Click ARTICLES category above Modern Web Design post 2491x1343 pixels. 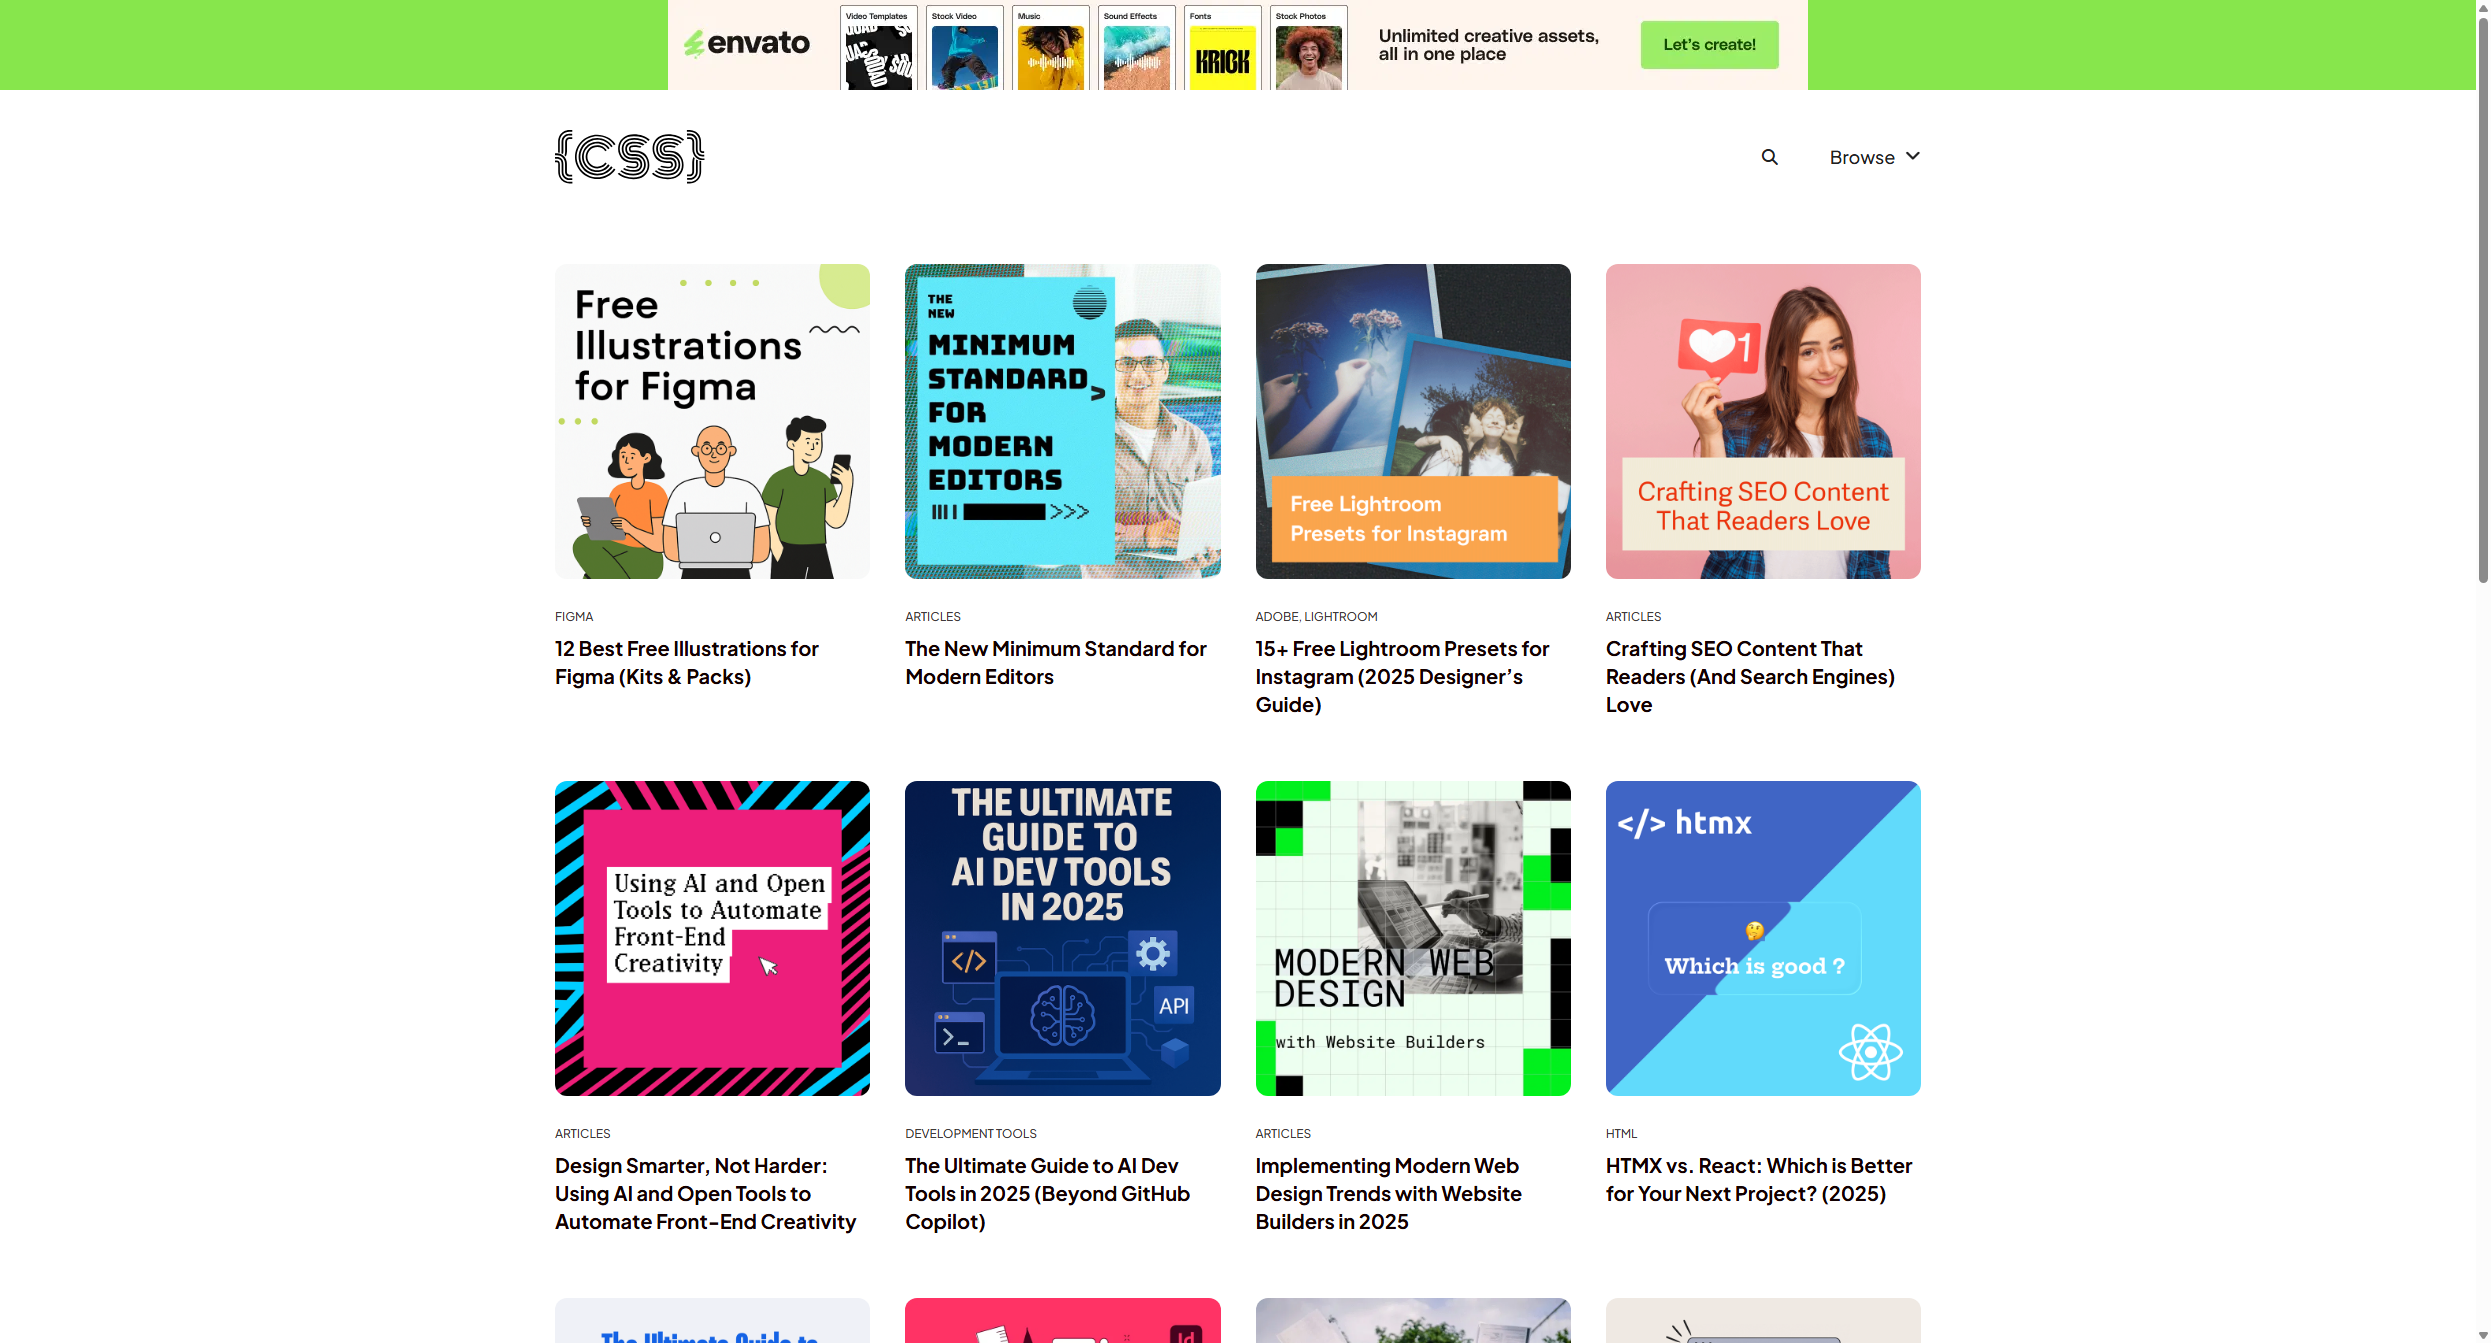1282,1134
